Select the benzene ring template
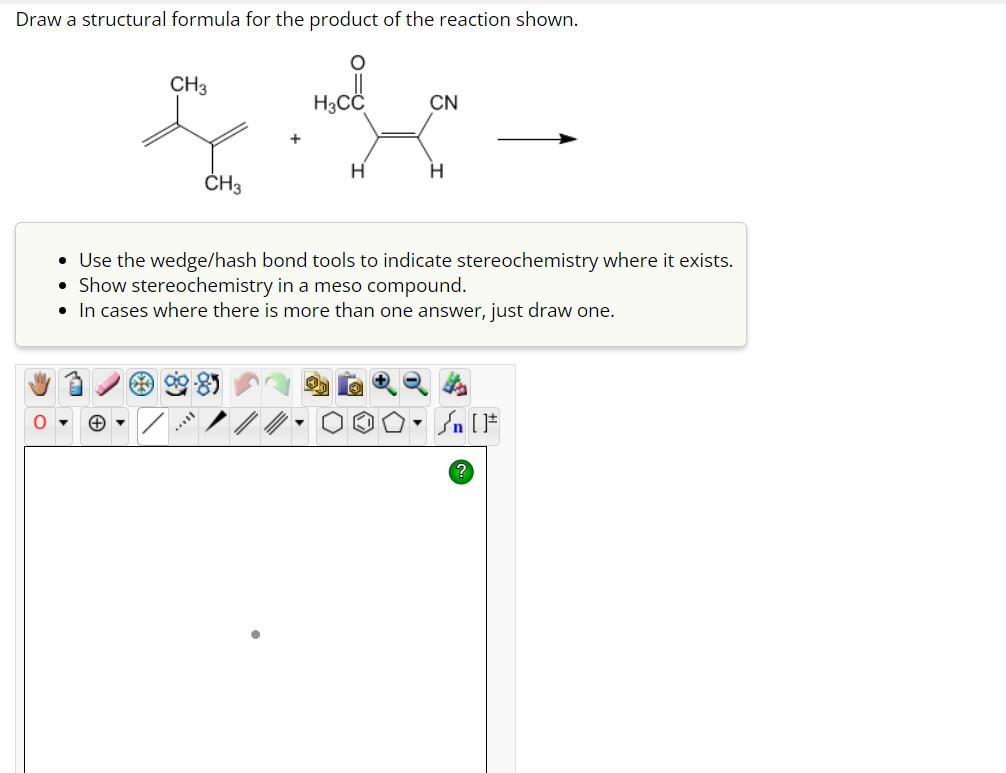 click(362, 423)
